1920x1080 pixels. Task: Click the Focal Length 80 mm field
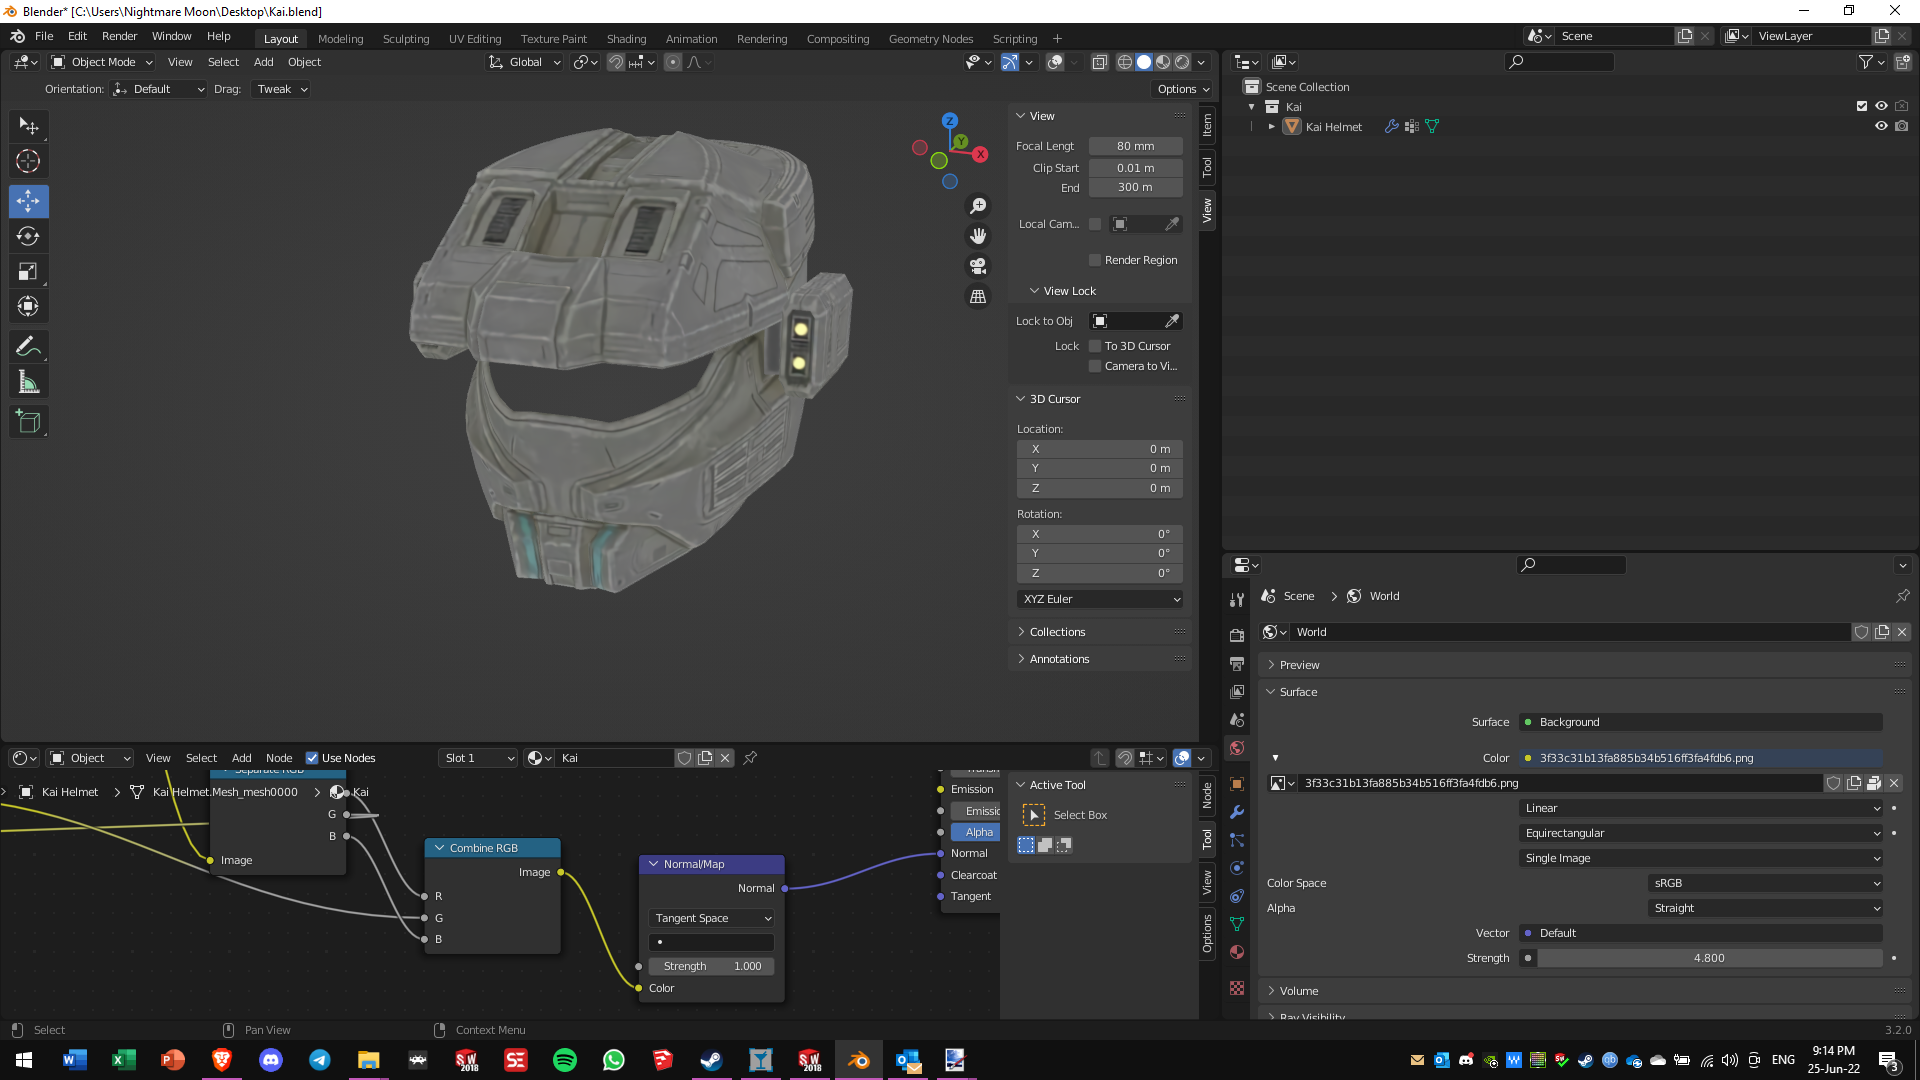pyautogui.click(x=1135, y=146)
